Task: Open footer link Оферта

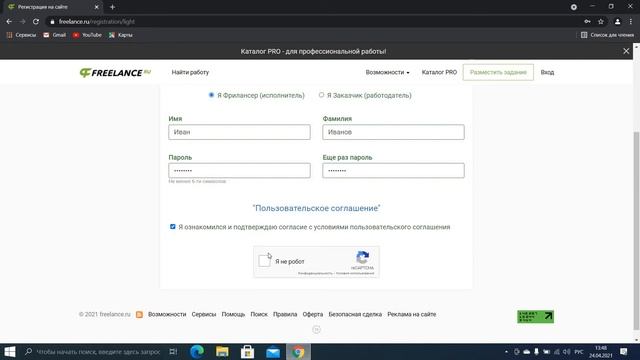Action: coord(313,314)
